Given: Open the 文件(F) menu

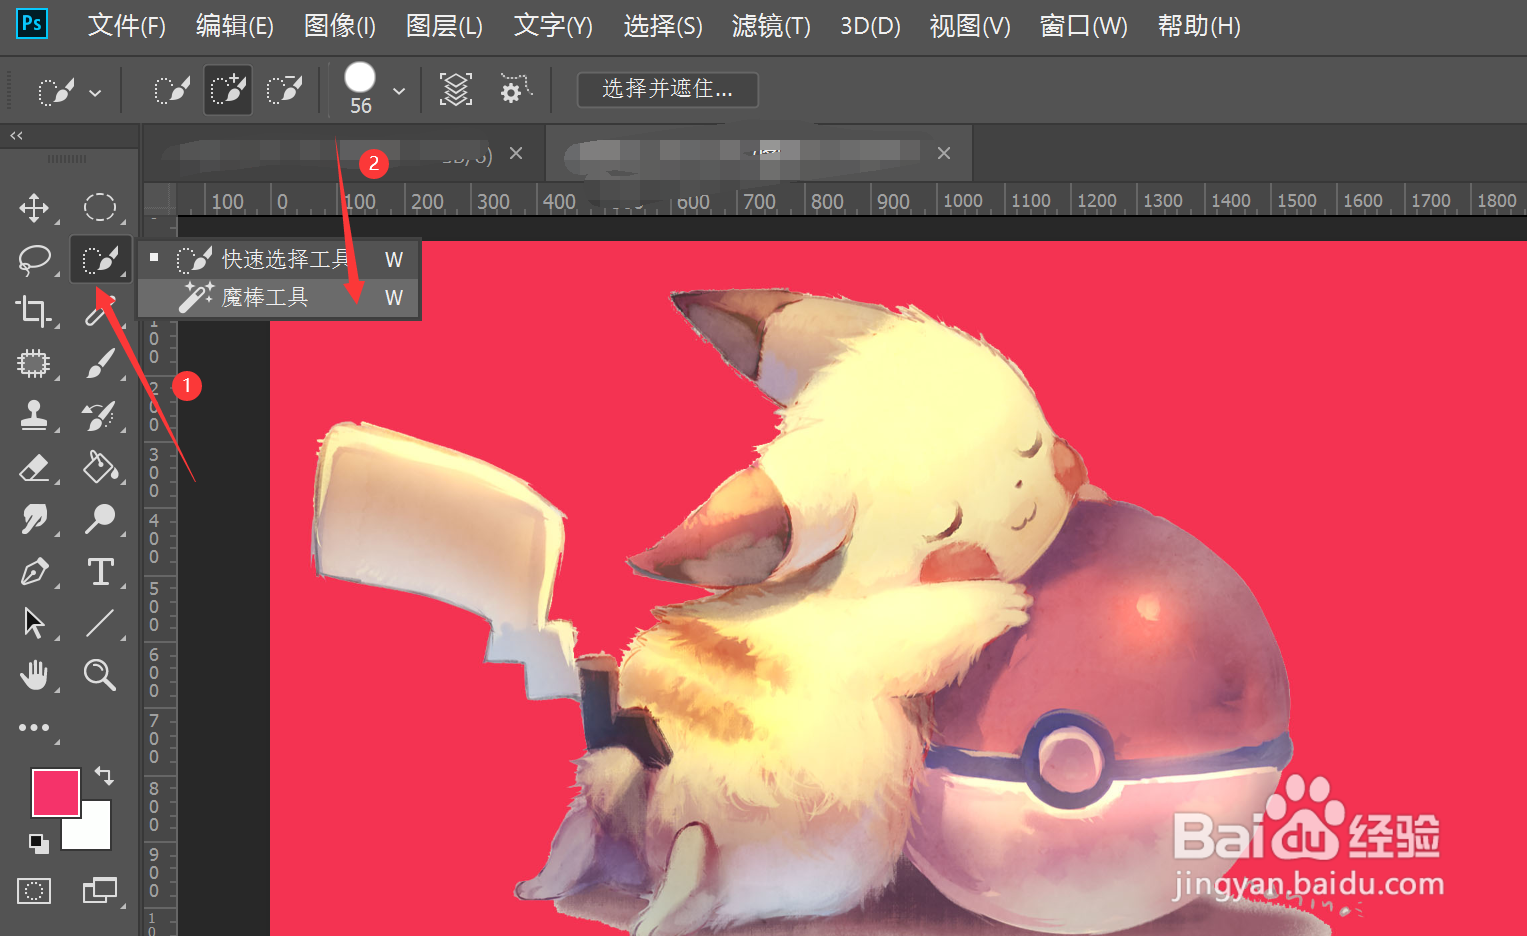Looking at the screenshot, I should click(x=127, y=26).
